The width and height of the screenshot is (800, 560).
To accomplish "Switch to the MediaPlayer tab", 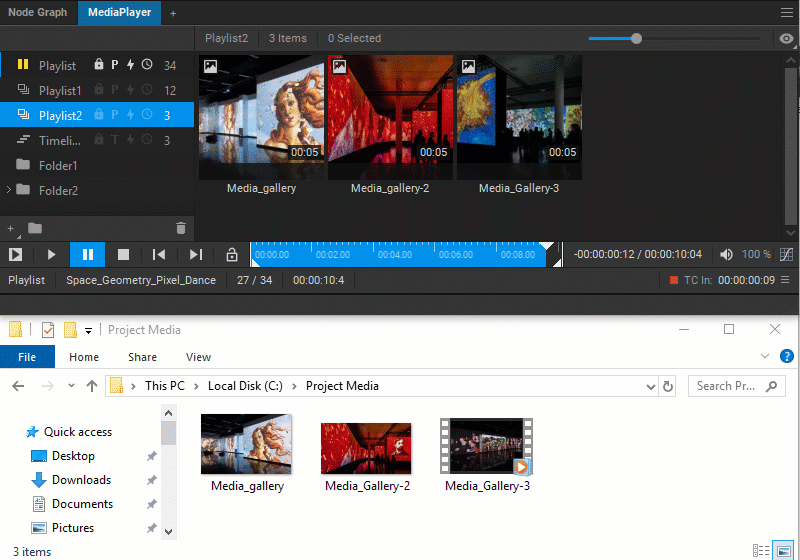I will (119, 12).
